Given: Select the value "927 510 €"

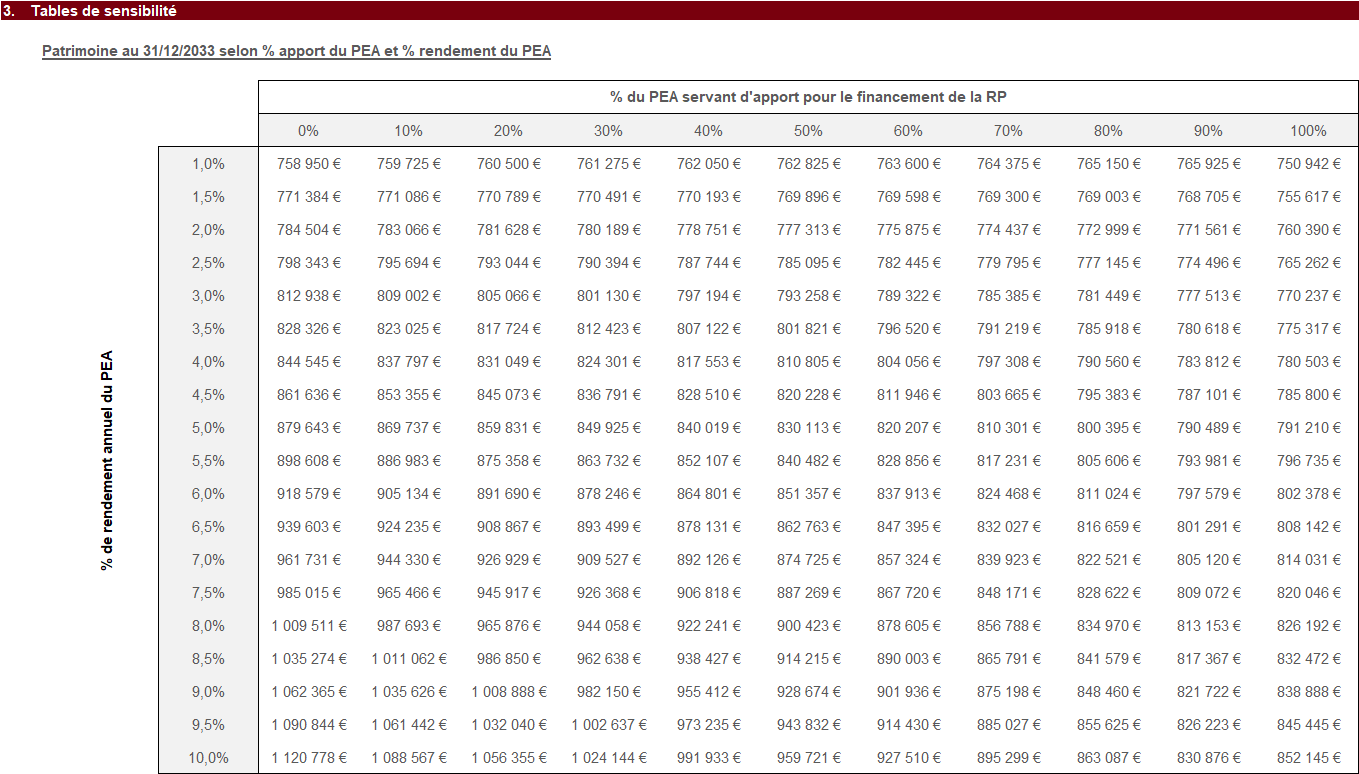Looking at the screenshot, I should point(908,758).
